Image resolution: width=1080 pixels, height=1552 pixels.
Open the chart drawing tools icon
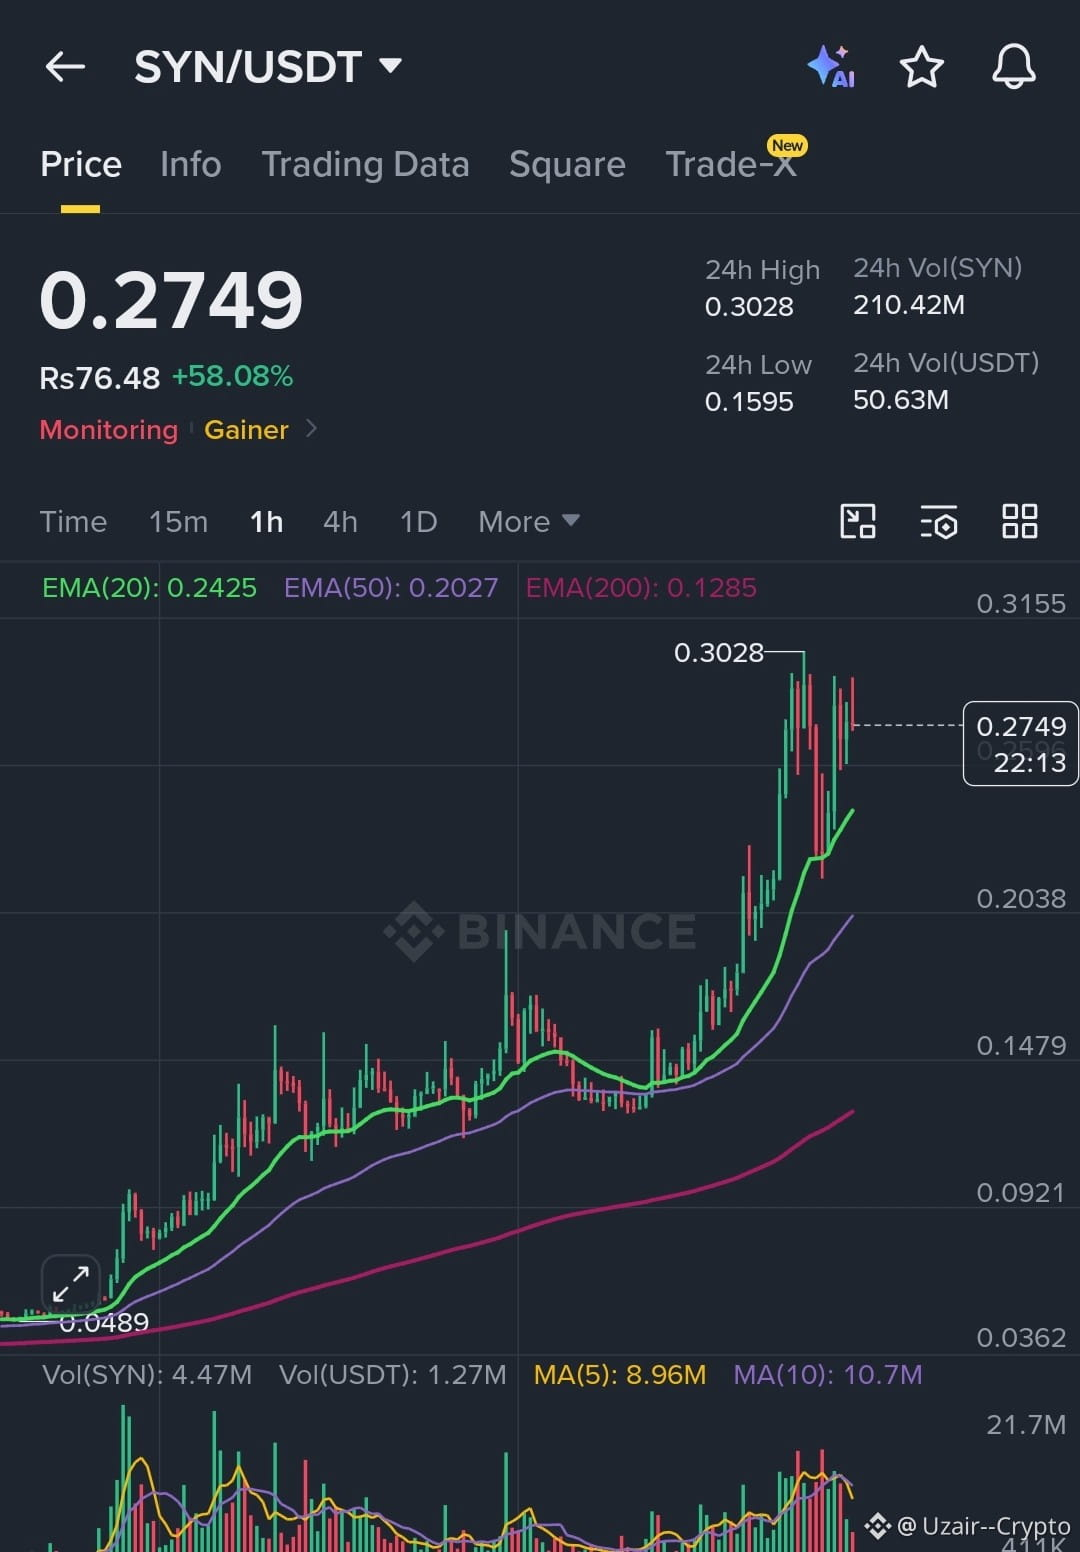(x=858, y=521)
